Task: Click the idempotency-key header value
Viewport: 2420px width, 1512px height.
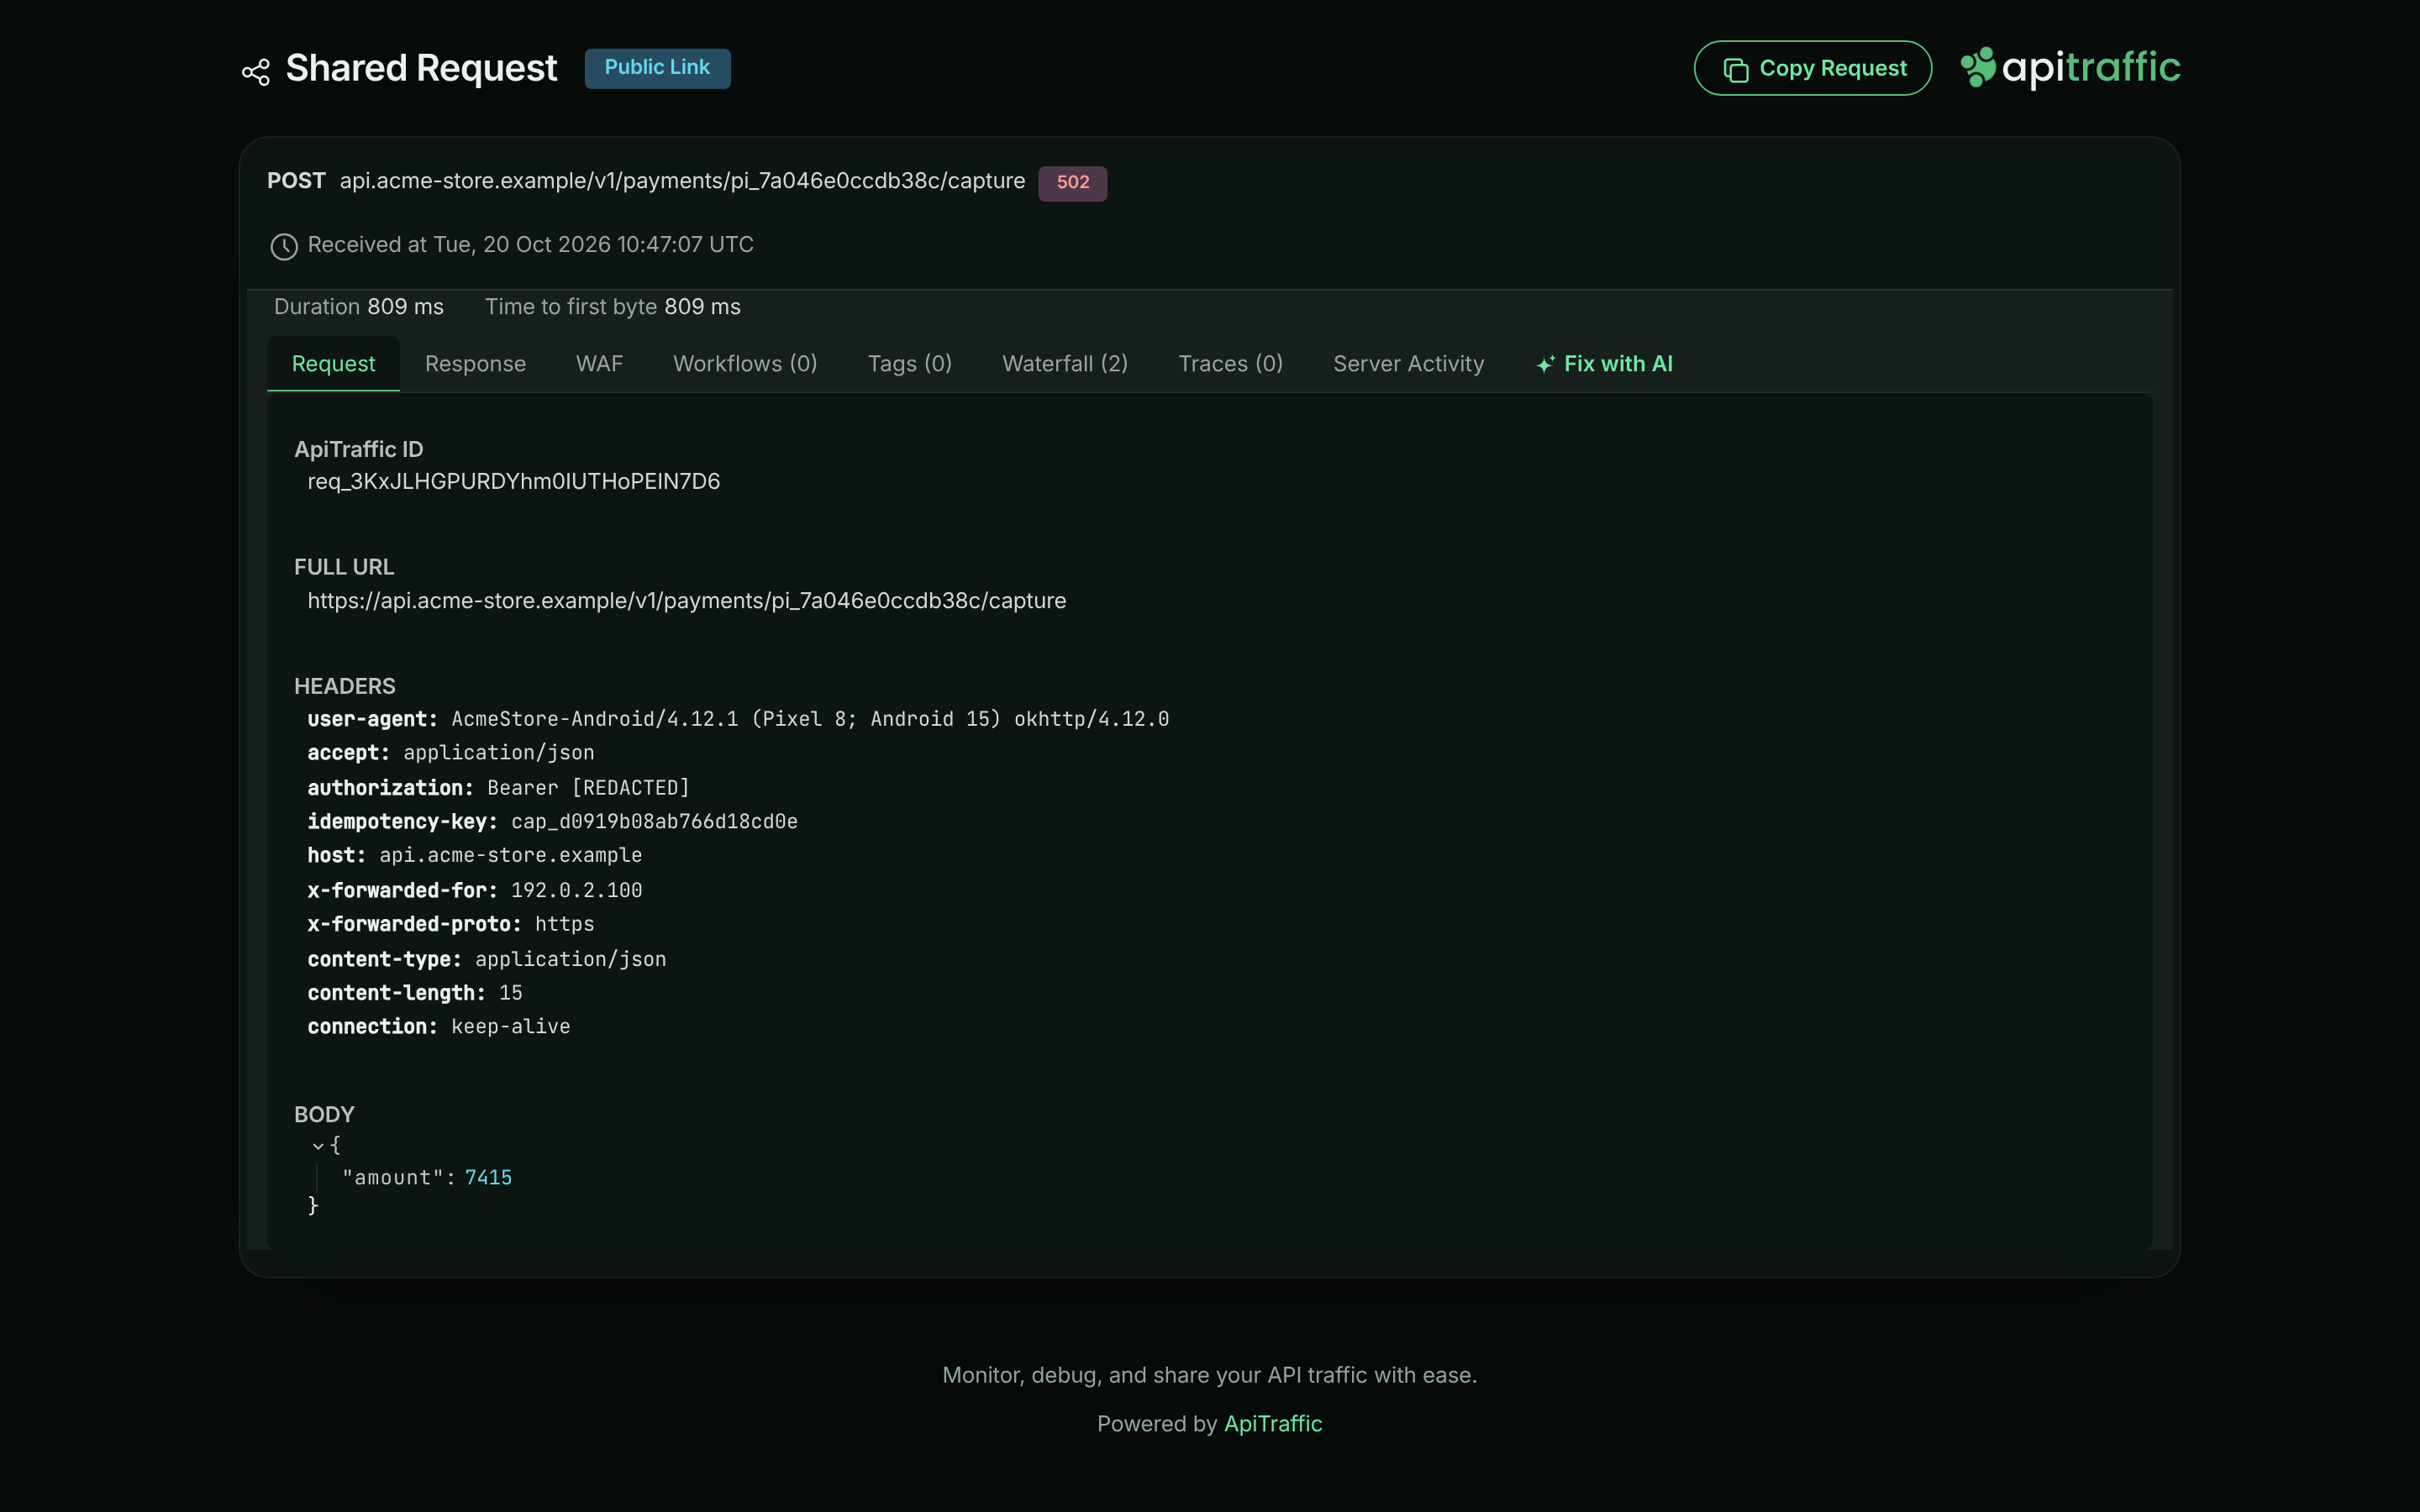Action: (x=654, y=822)
